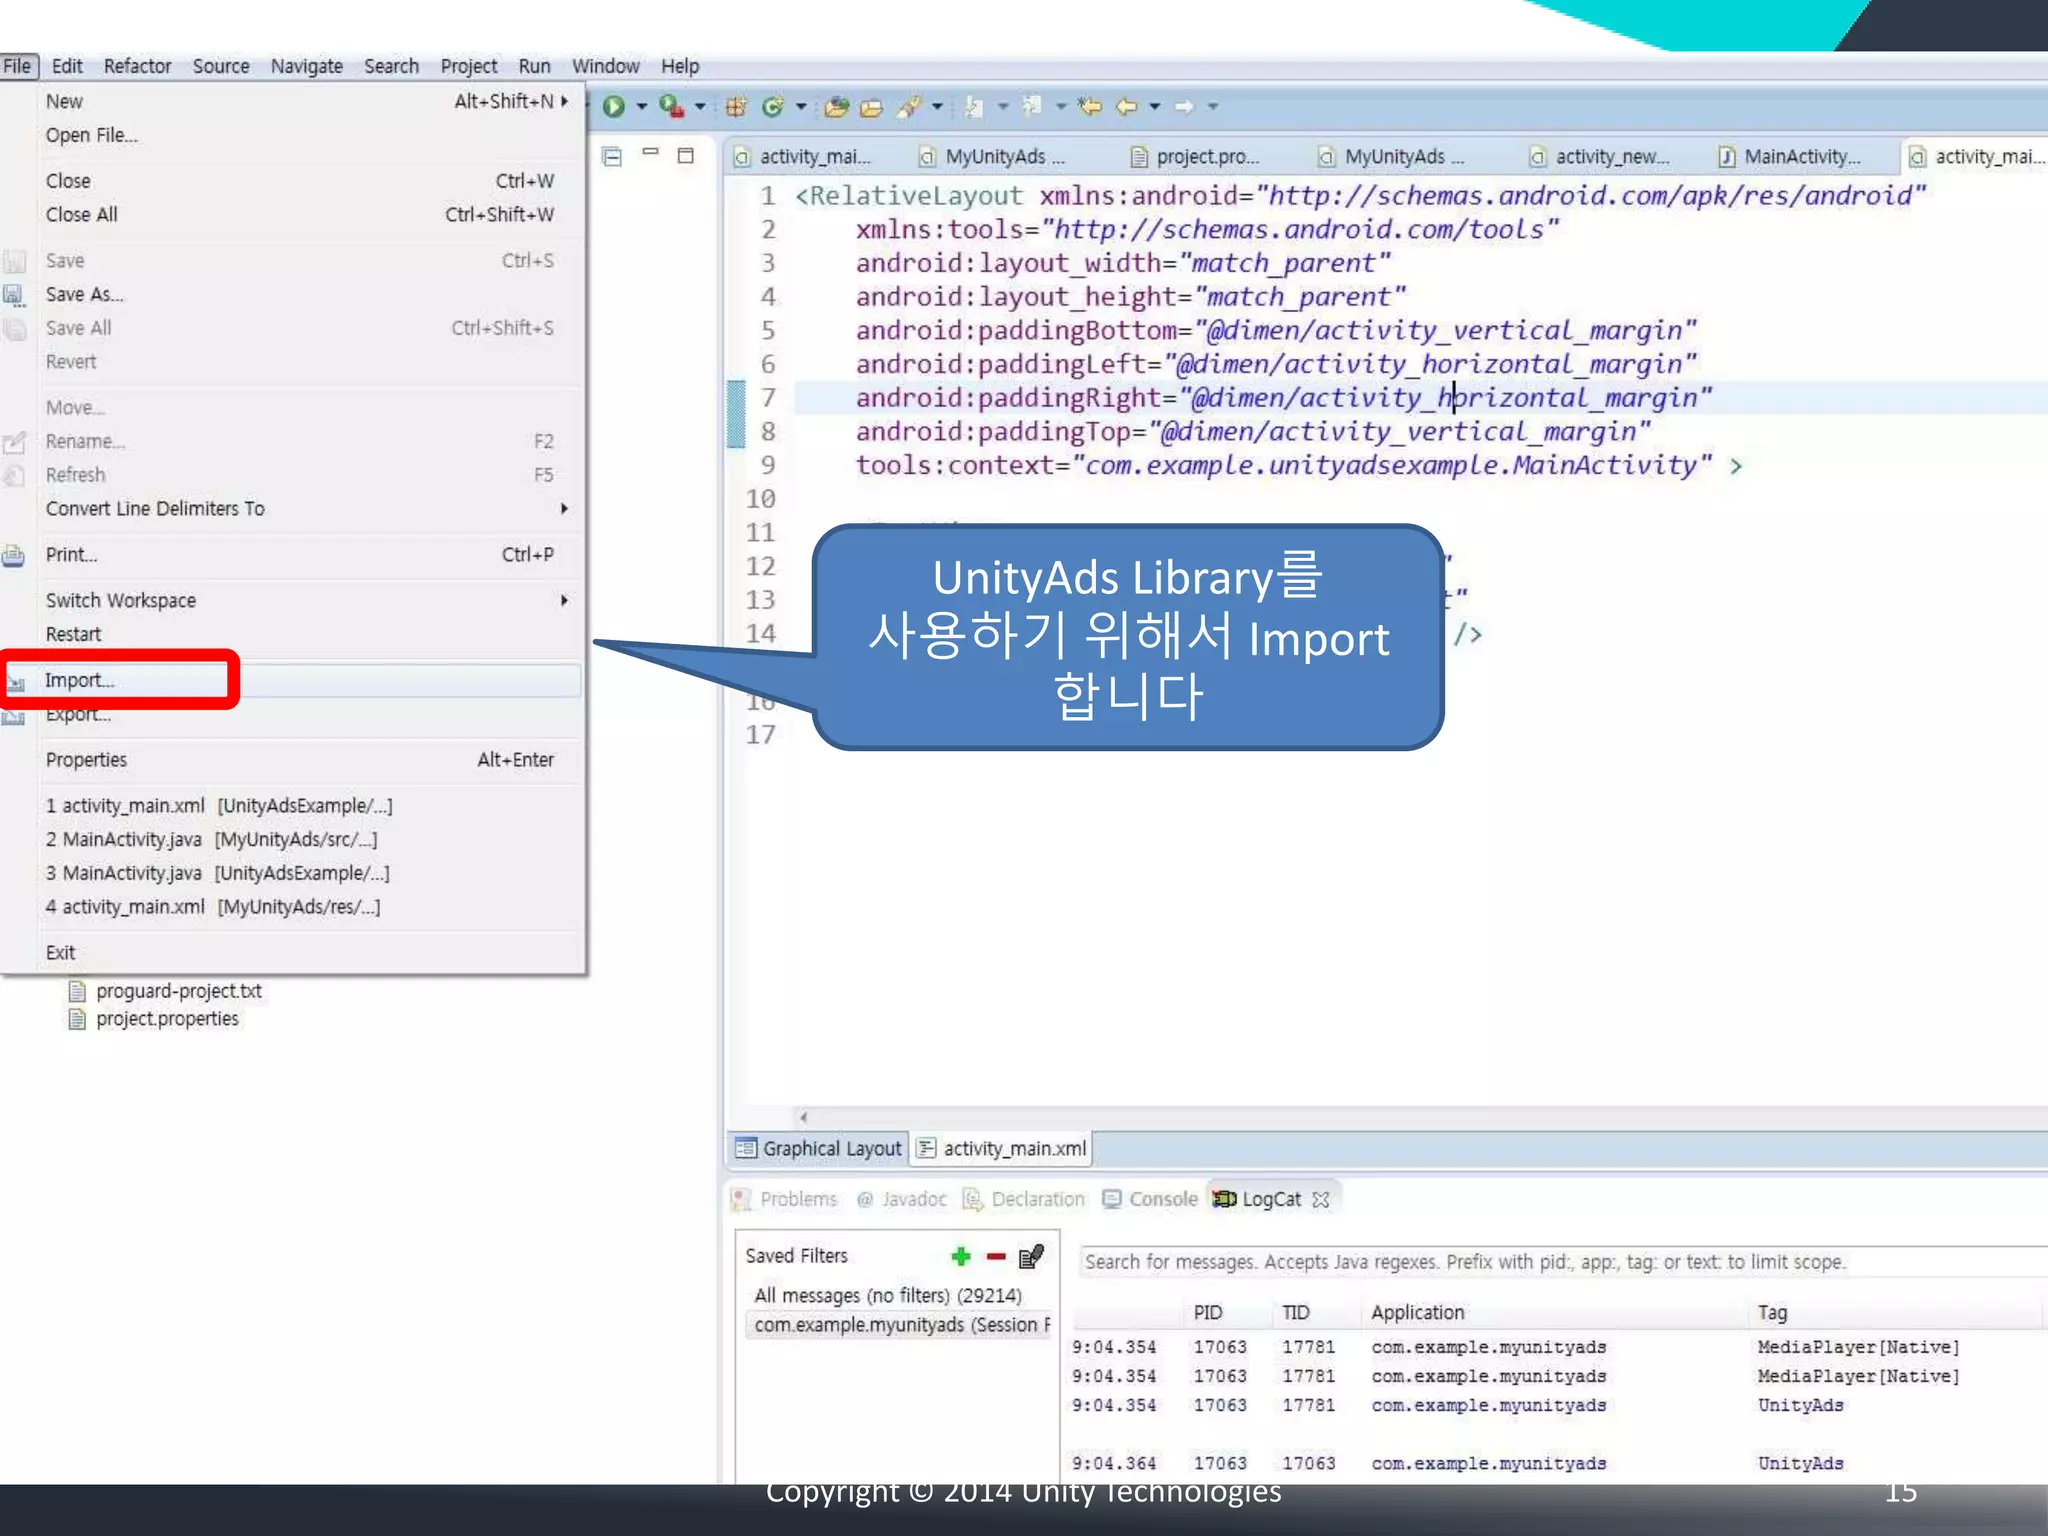Click the Open Type folder icon
Image resolution: width=2048 pixels, height=1536 pixels.
(x=837, y=107)
